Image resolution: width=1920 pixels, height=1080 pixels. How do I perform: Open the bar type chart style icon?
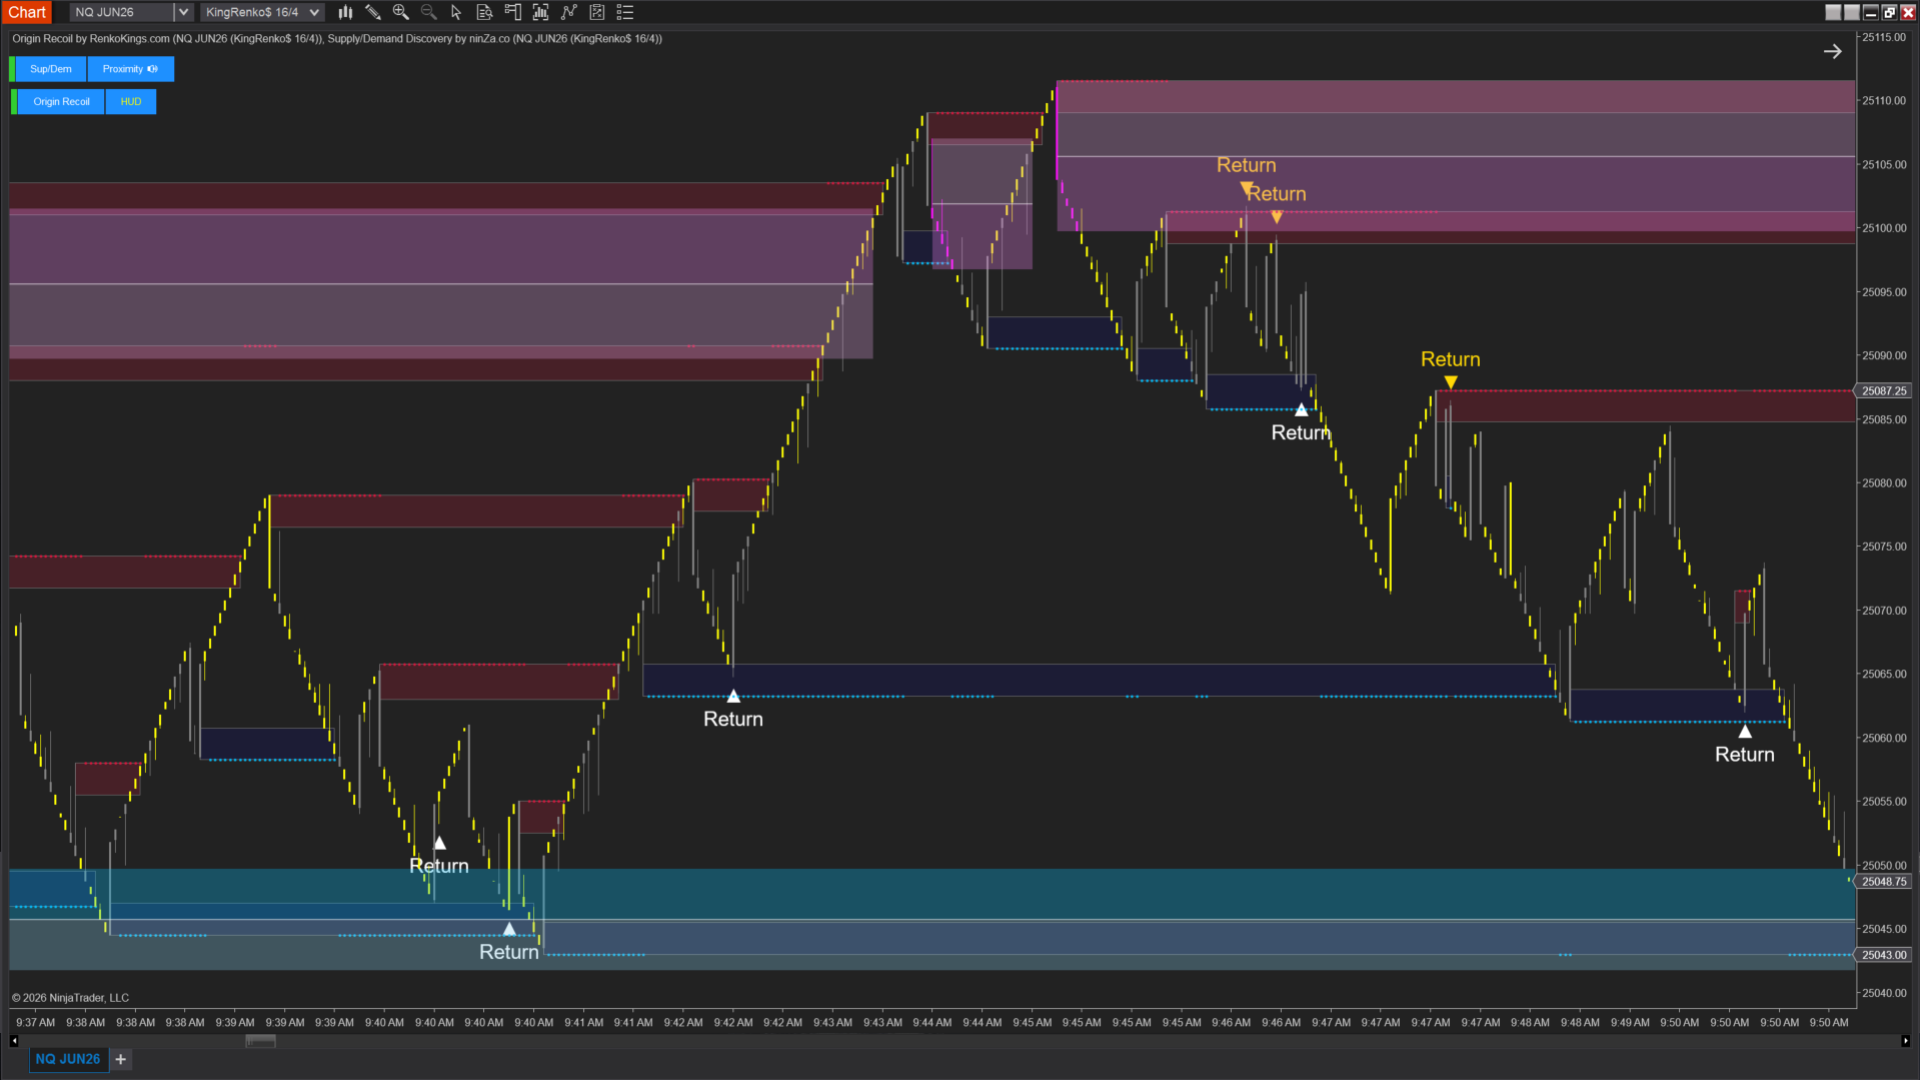click(345, 12)
